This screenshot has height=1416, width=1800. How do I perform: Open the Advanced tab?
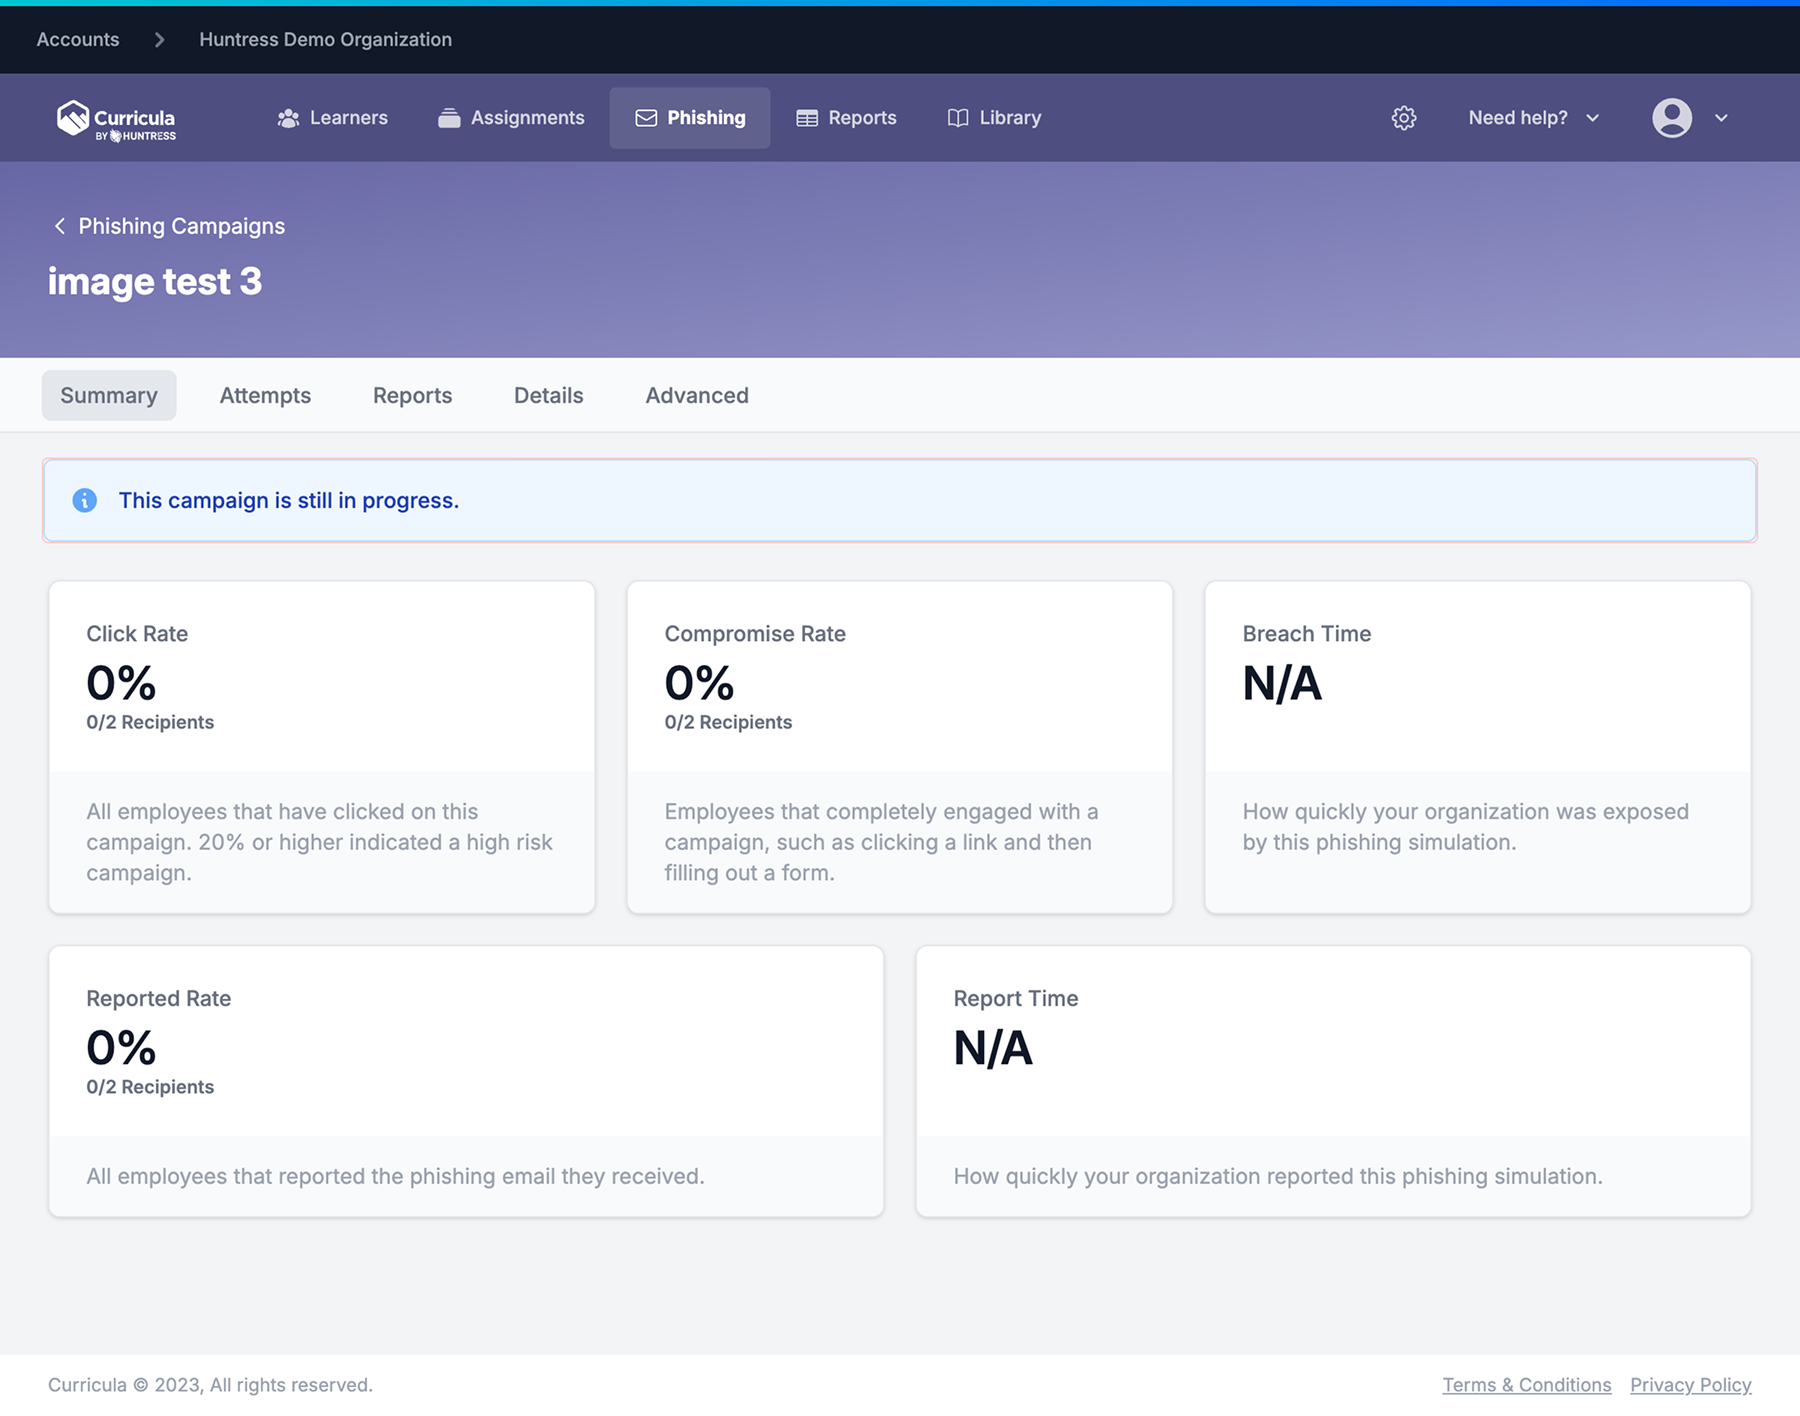[x=697, y=395]
